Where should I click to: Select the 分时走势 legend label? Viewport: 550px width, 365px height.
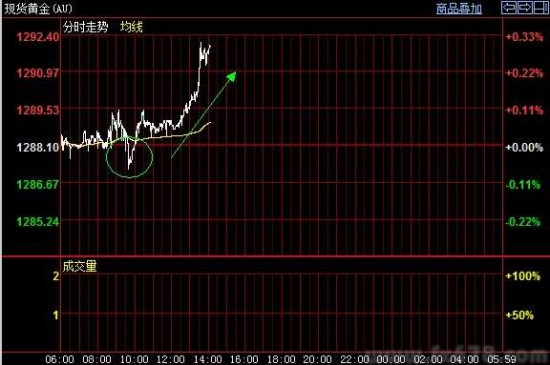coord(85,27)
